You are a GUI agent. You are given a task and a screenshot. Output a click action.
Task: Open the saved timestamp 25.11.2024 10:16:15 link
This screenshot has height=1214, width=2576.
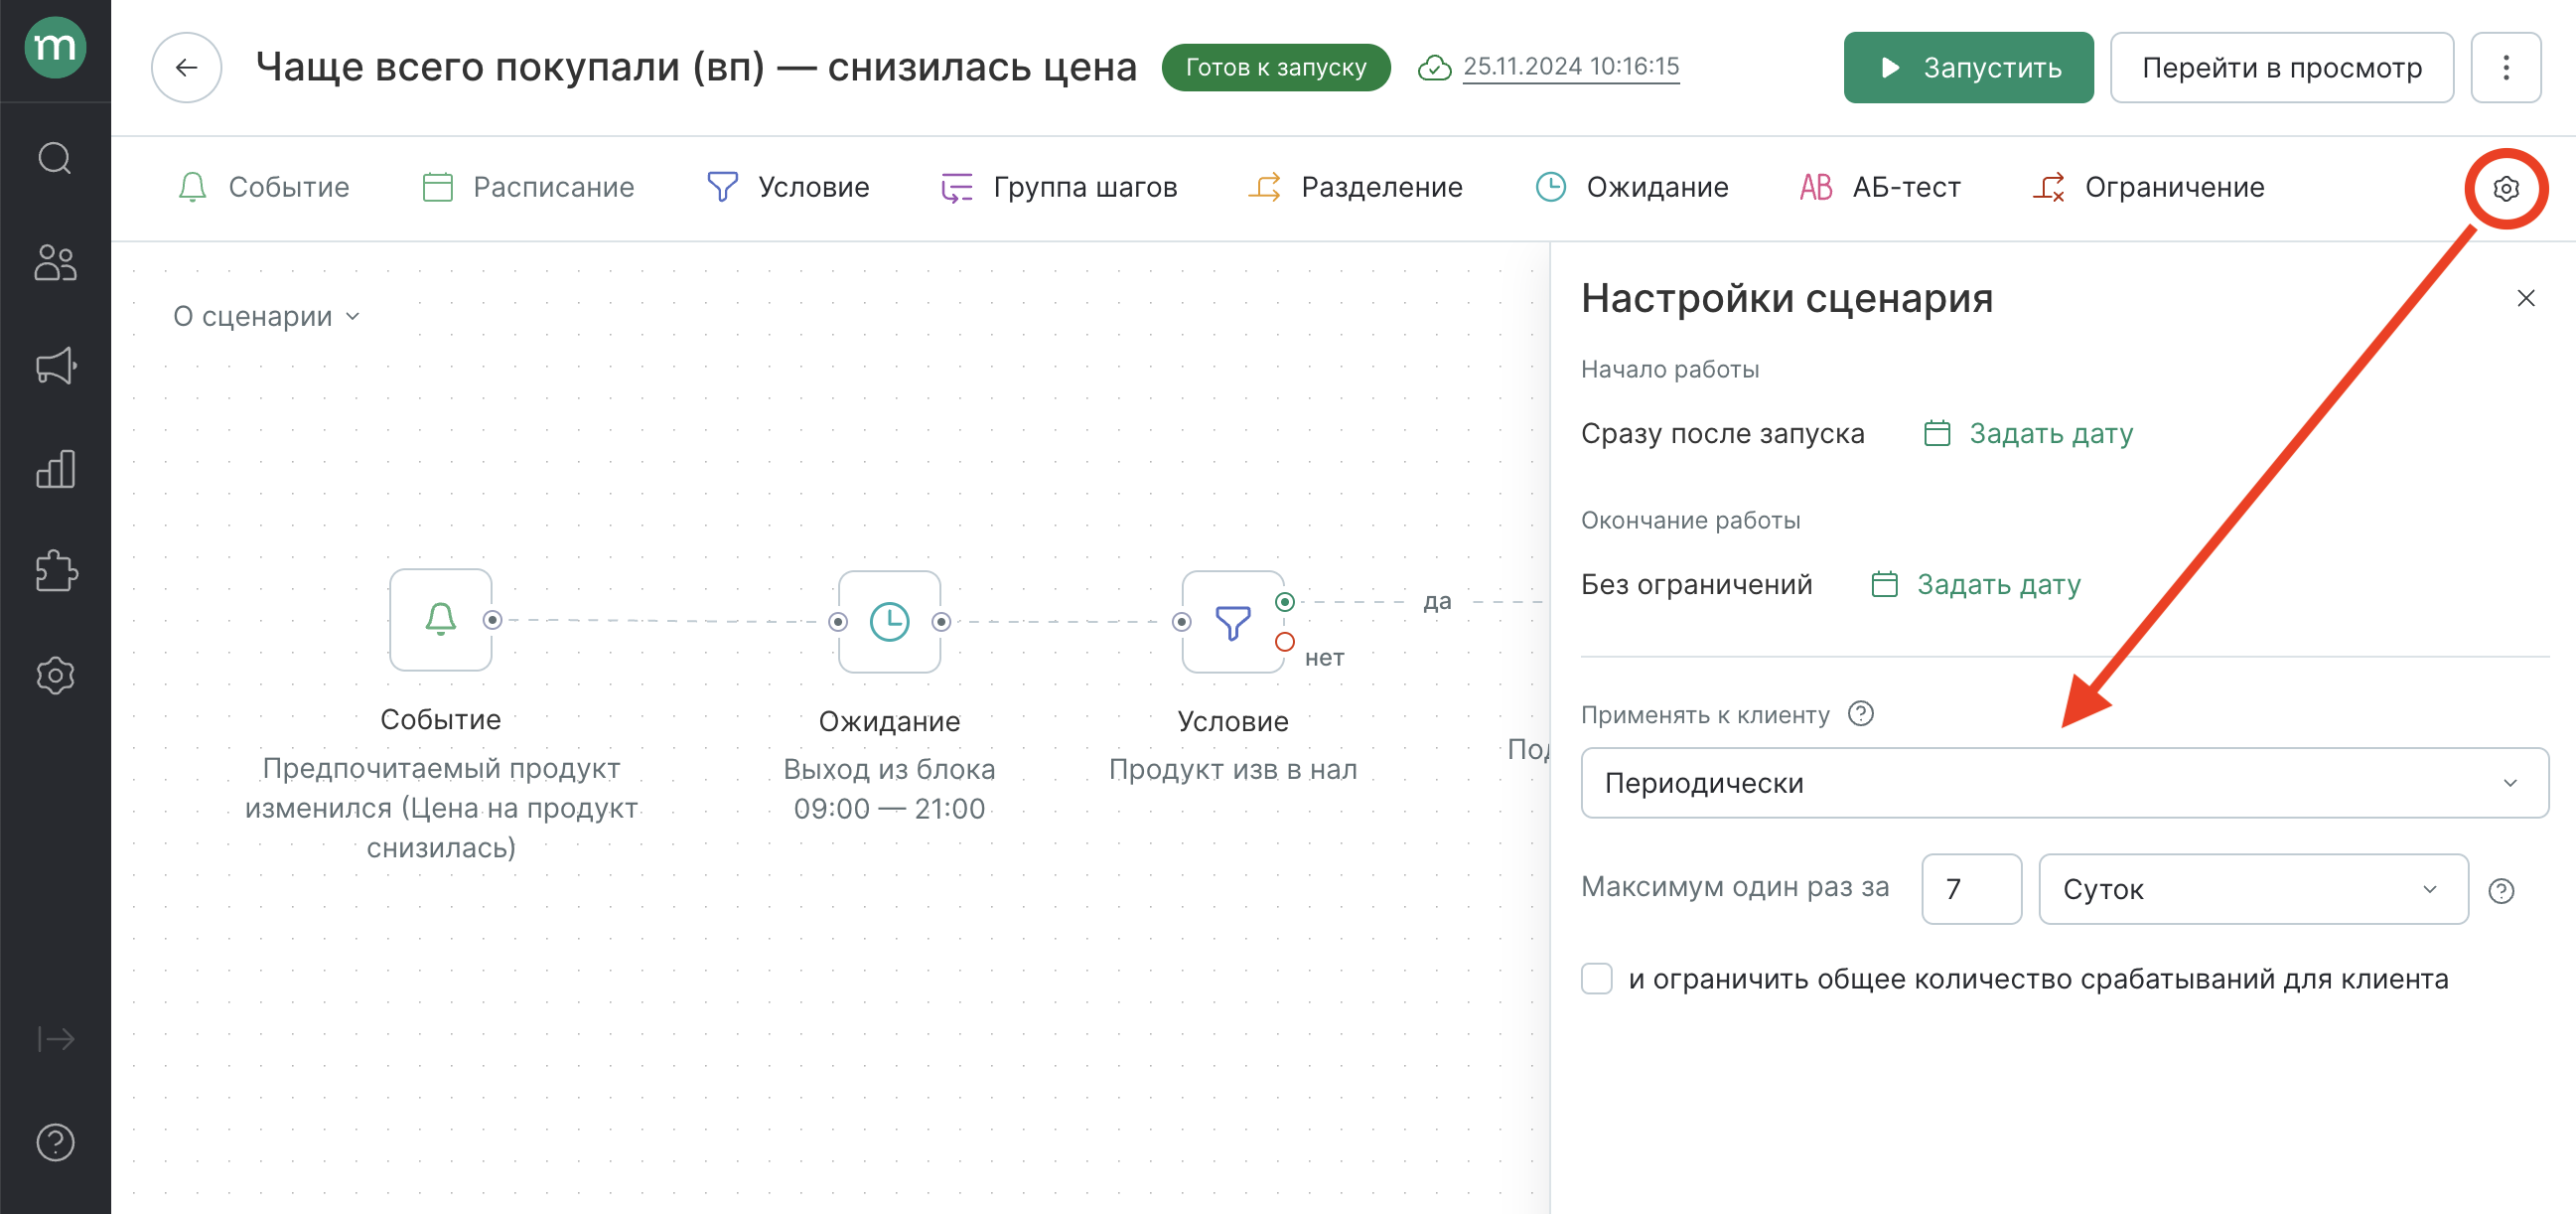click(1570, 67)
